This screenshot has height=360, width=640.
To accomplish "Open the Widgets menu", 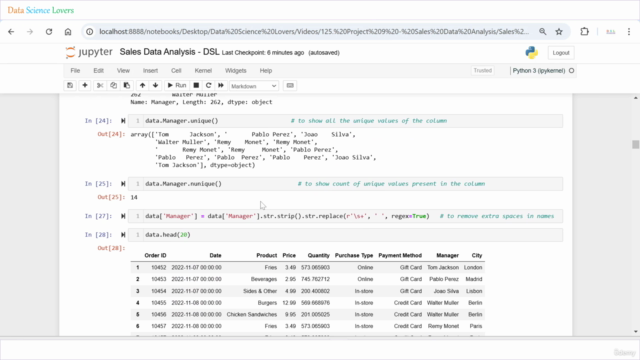I will tap(236, 71).
